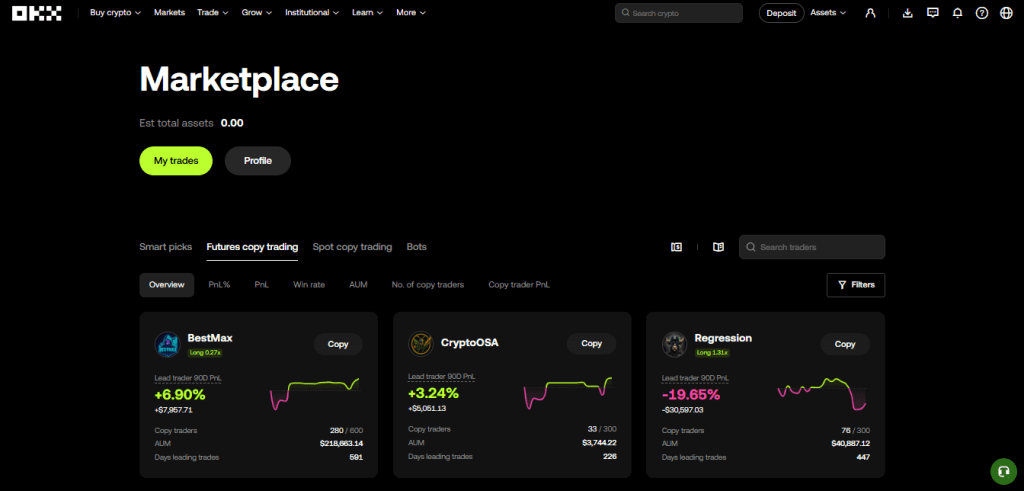The image size is (1024, 491).
Task: Sort traders by AUM
Action: click(359, 285)
